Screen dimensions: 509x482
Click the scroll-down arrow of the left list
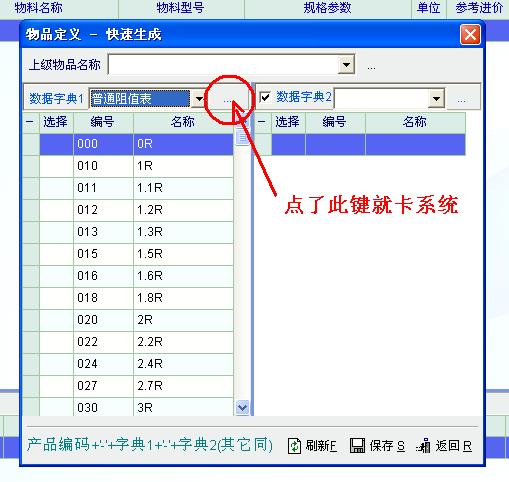pyautogui.click(x=242, y=408)
